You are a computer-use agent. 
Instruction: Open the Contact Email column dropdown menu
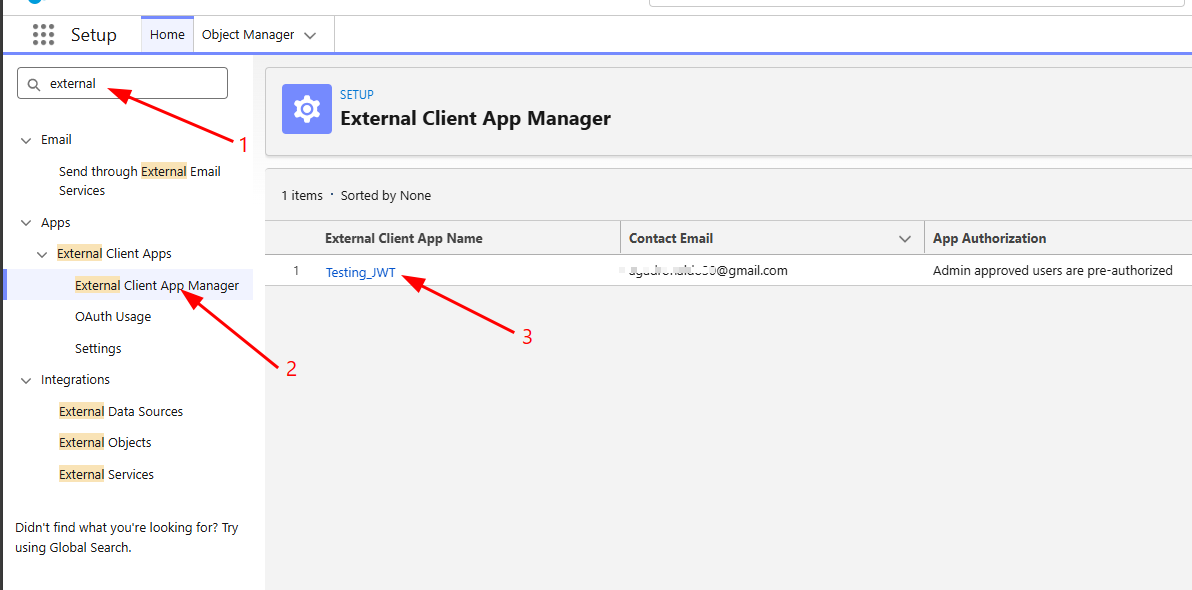tap(905, 239)
